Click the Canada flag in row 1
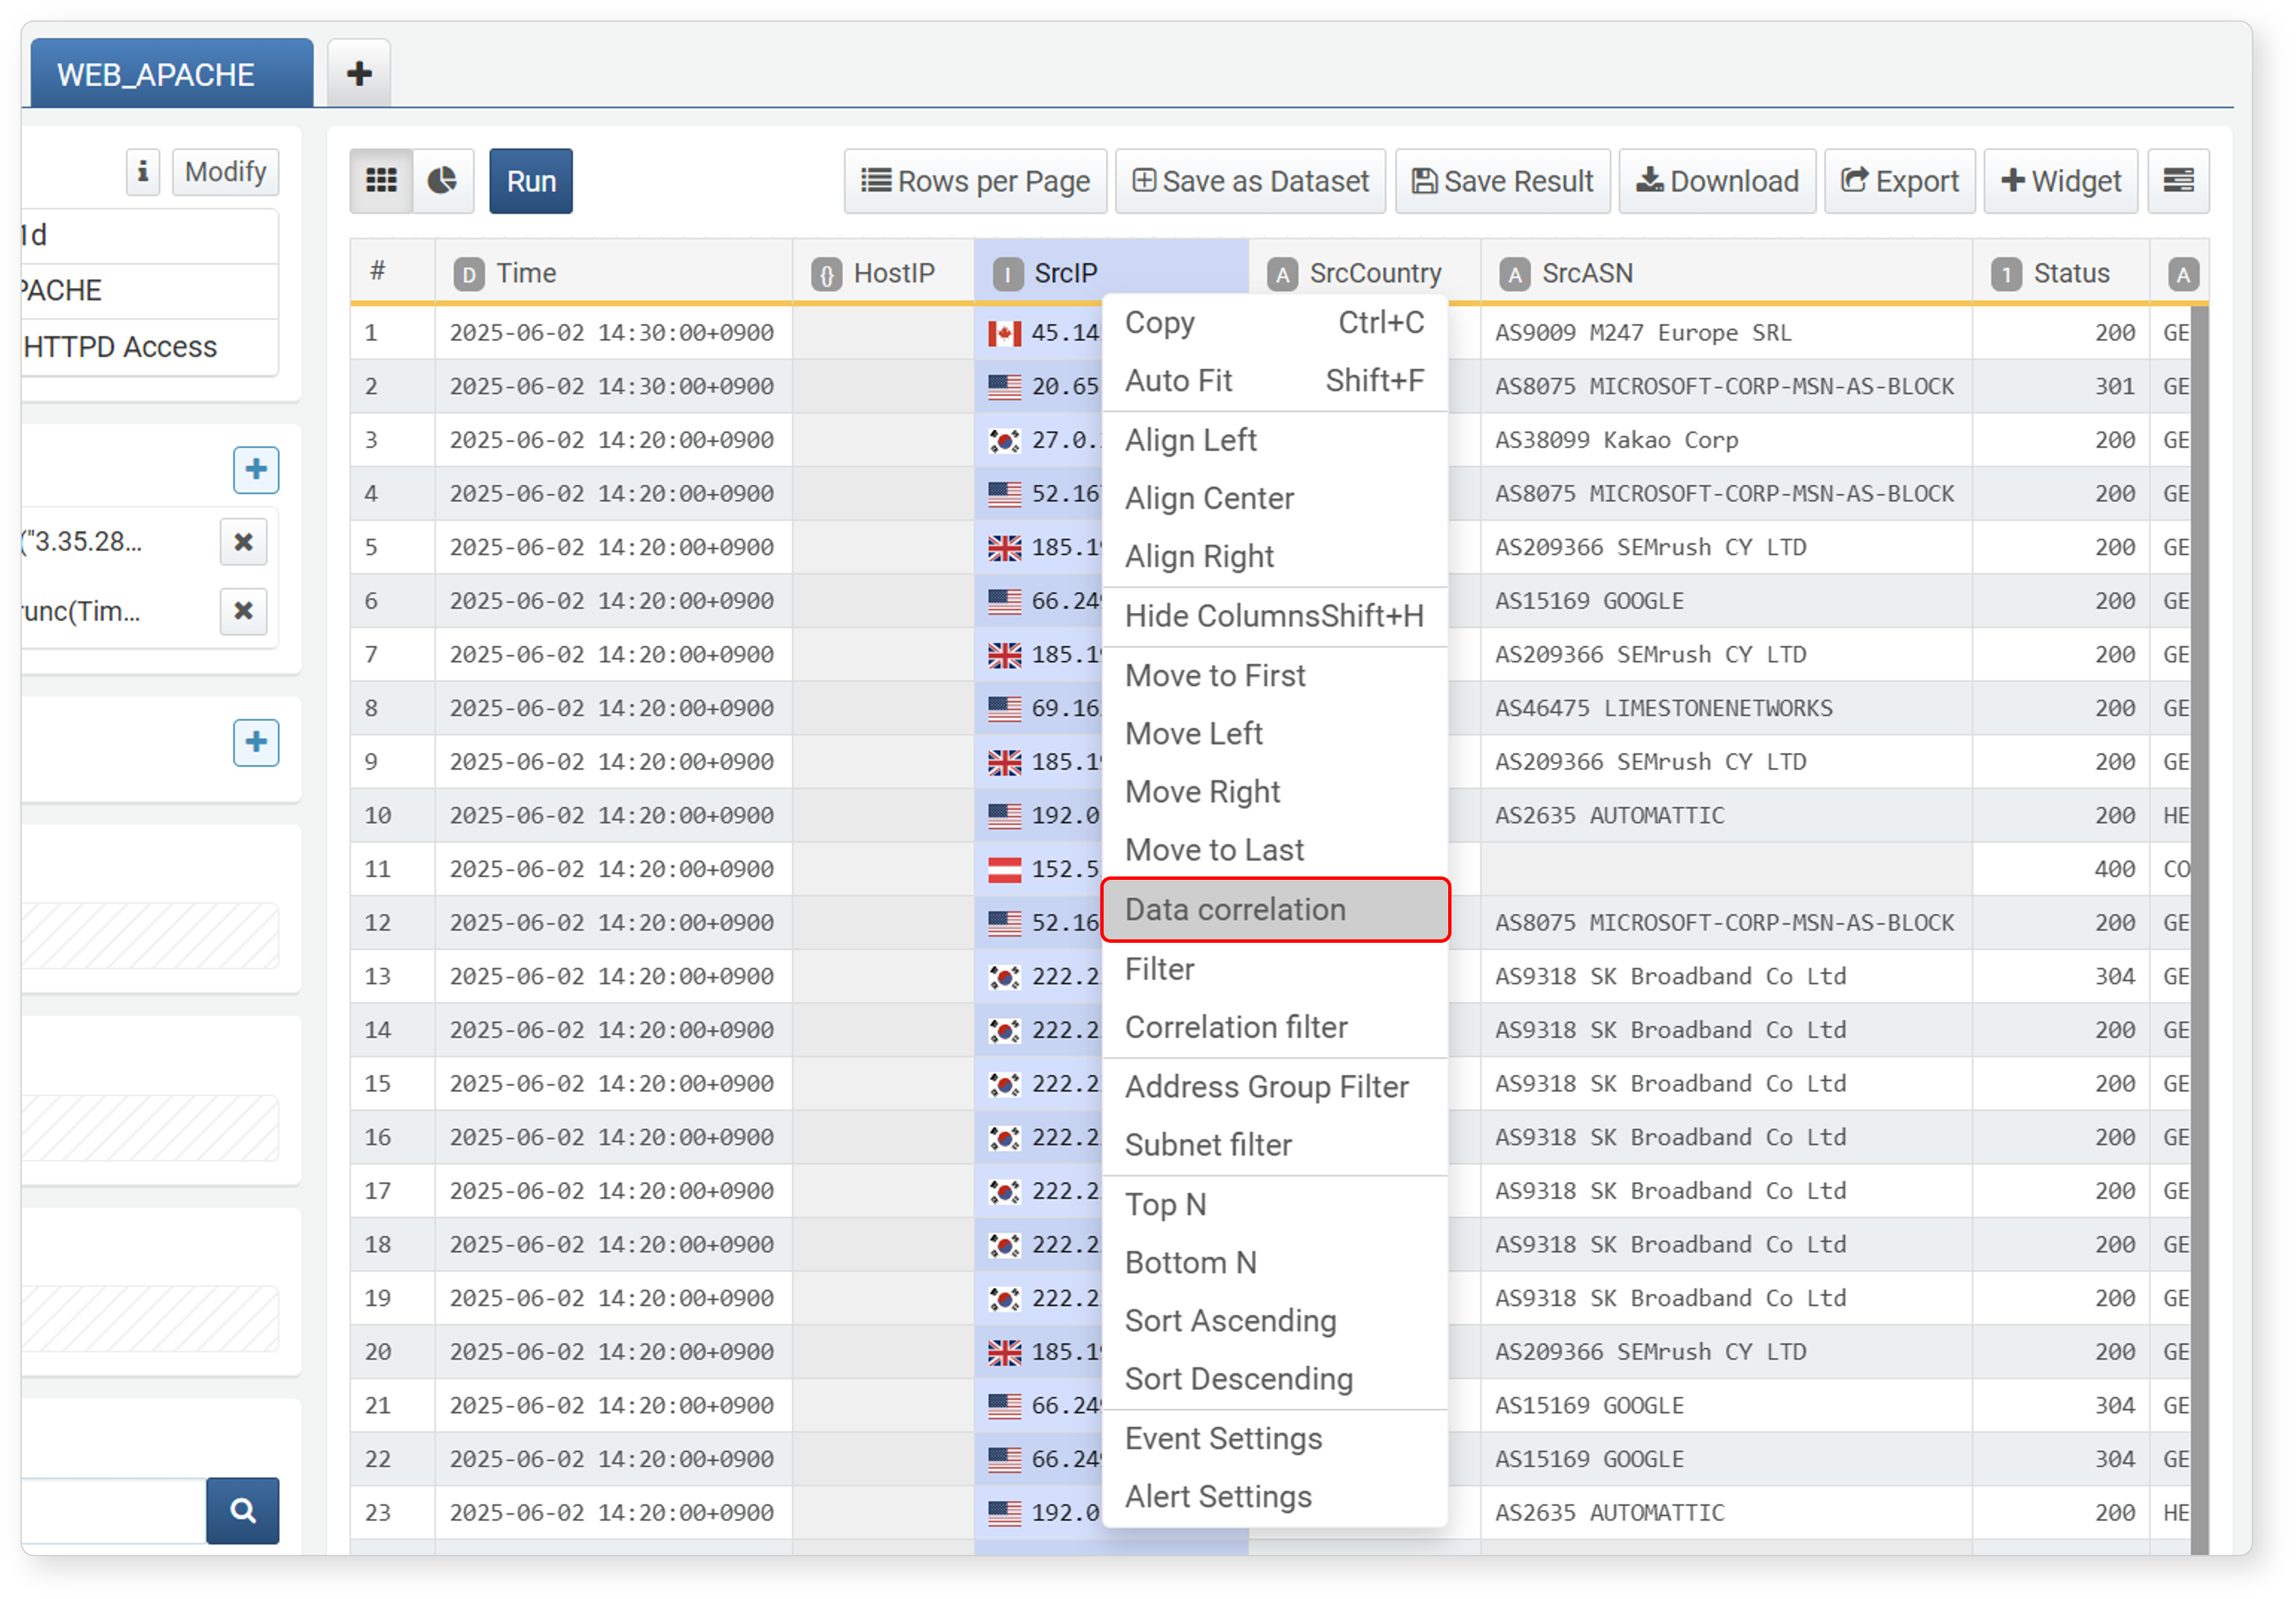The width and height of the screenshot is (2296, 1599). click(x=1004, y=333)
